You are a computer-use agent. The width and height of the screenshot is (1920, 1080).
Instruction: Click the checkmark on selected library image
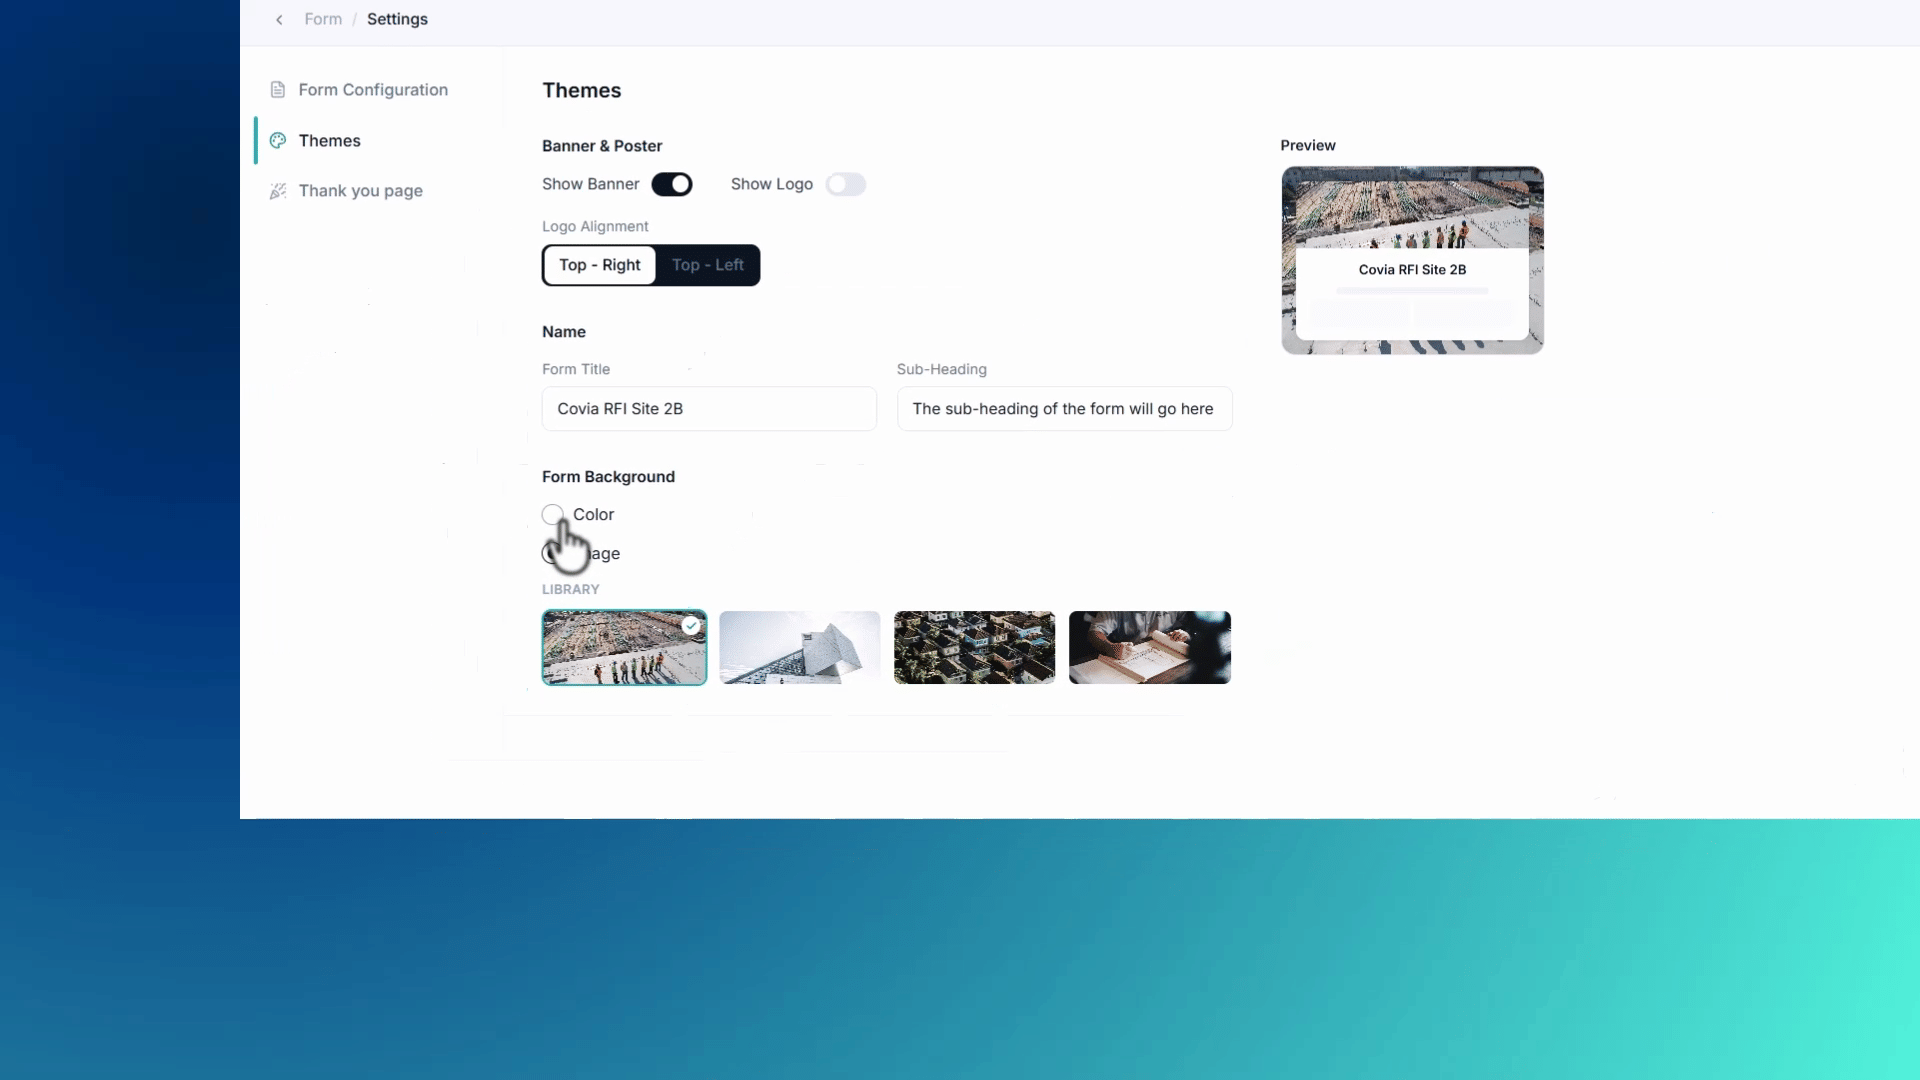pyautogui.click(x=691, y=626)
